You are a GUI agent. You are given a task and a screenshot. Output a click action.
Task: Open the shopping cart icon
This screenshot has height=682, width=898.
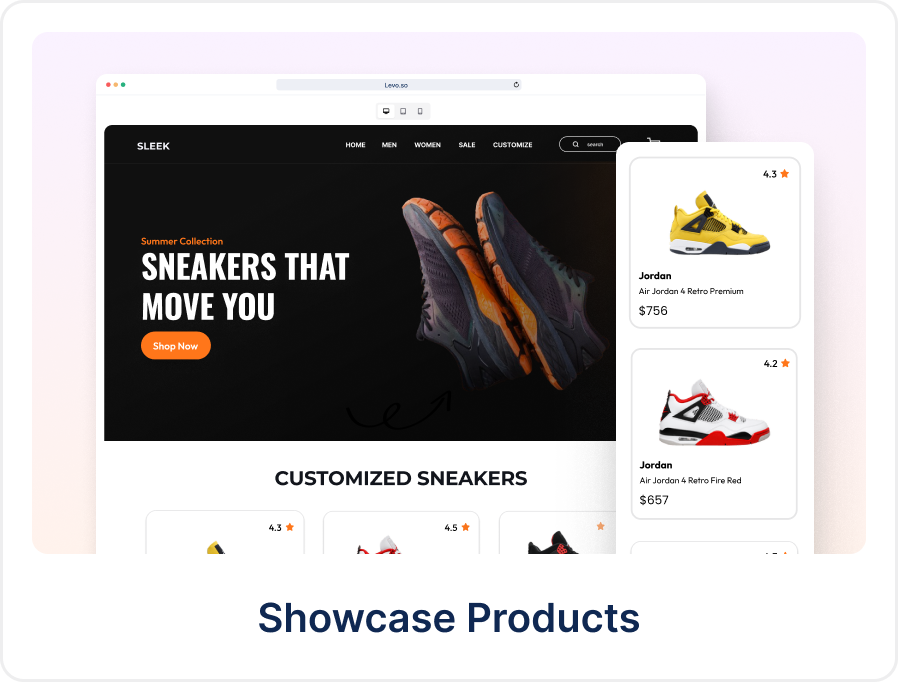tap(653, 140)
